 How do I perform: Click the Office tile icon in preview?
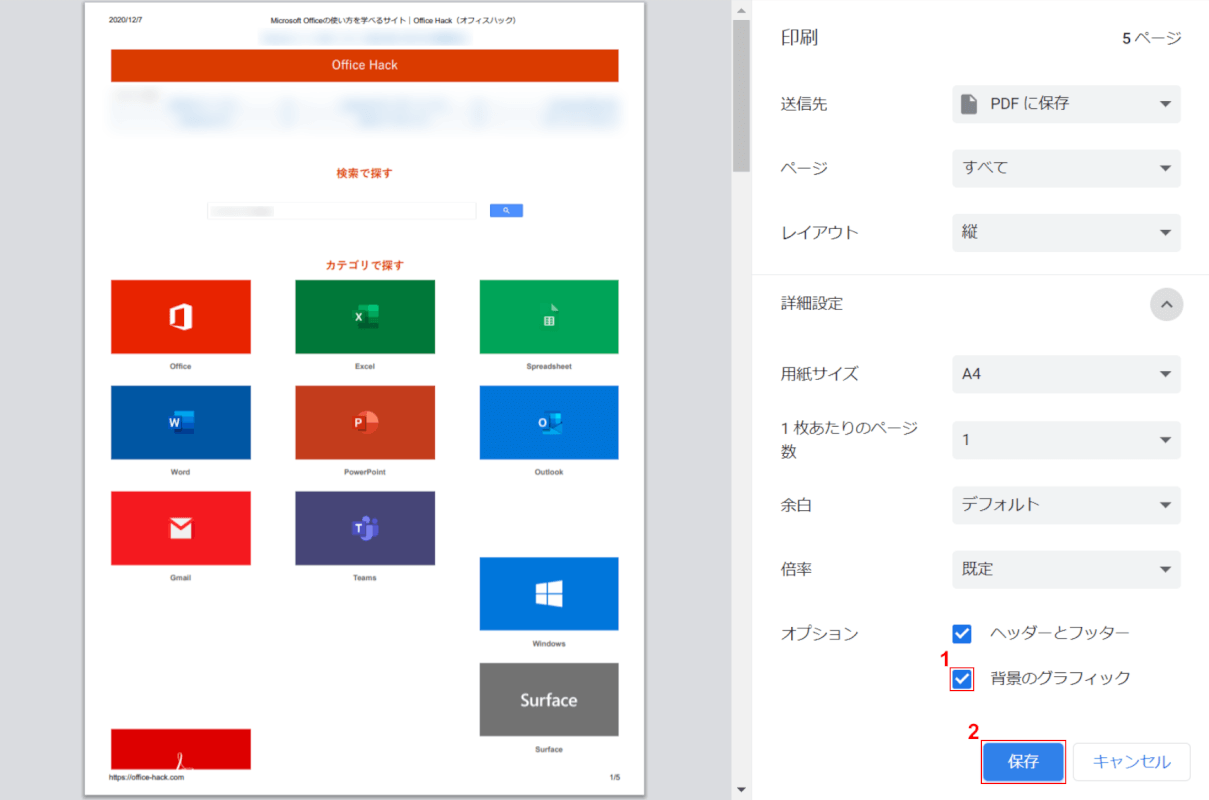(x=180, y=317)
